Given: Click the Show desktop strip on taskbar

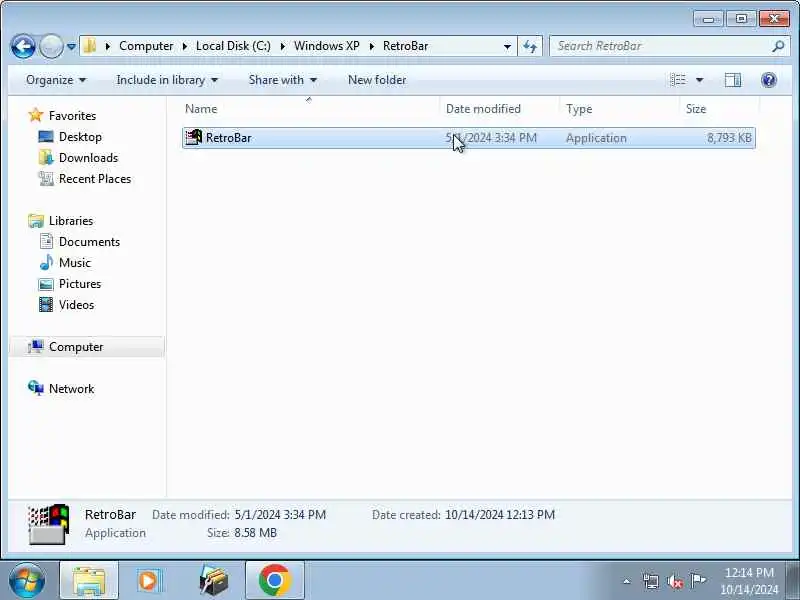Looking at the screenshot, I should tap(792, 581).
